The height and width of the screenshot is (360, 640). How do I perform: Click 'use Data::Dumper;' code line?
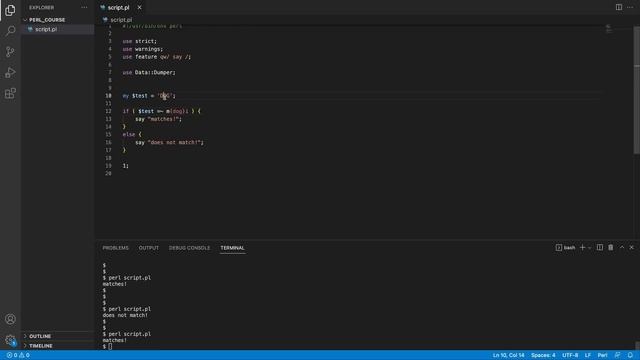tap(149, 72)
